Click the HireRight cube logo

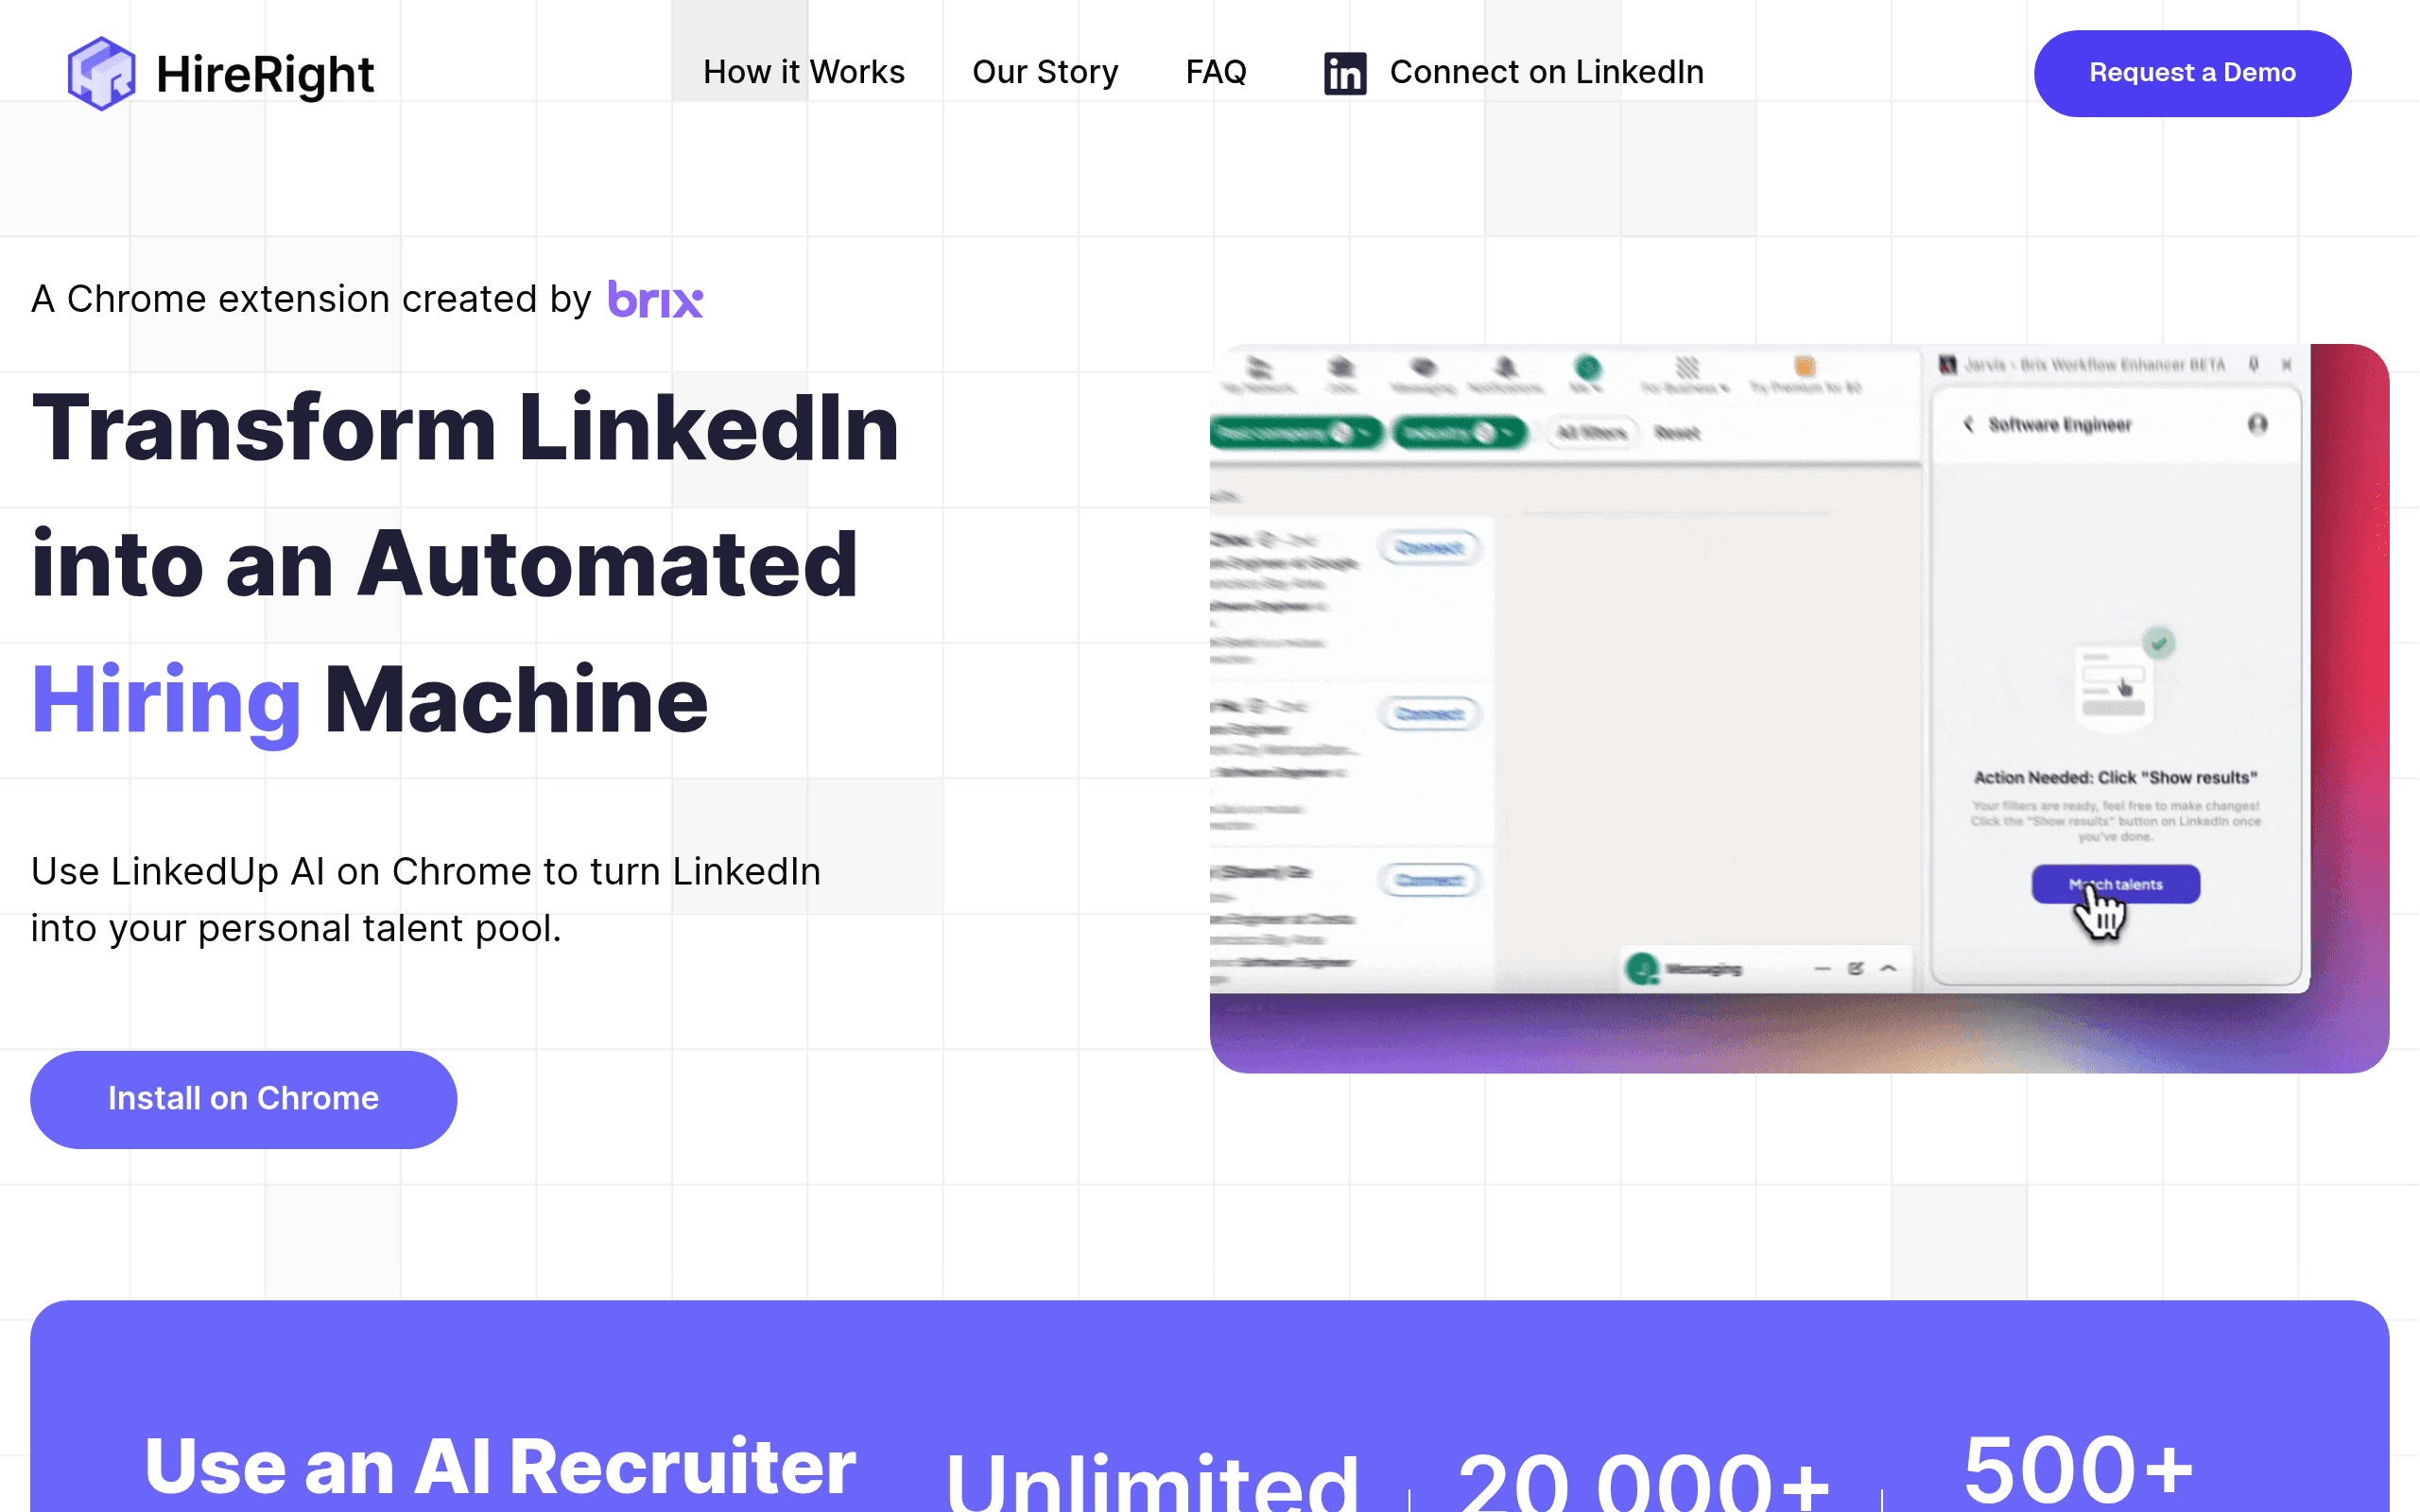(103, 72)
